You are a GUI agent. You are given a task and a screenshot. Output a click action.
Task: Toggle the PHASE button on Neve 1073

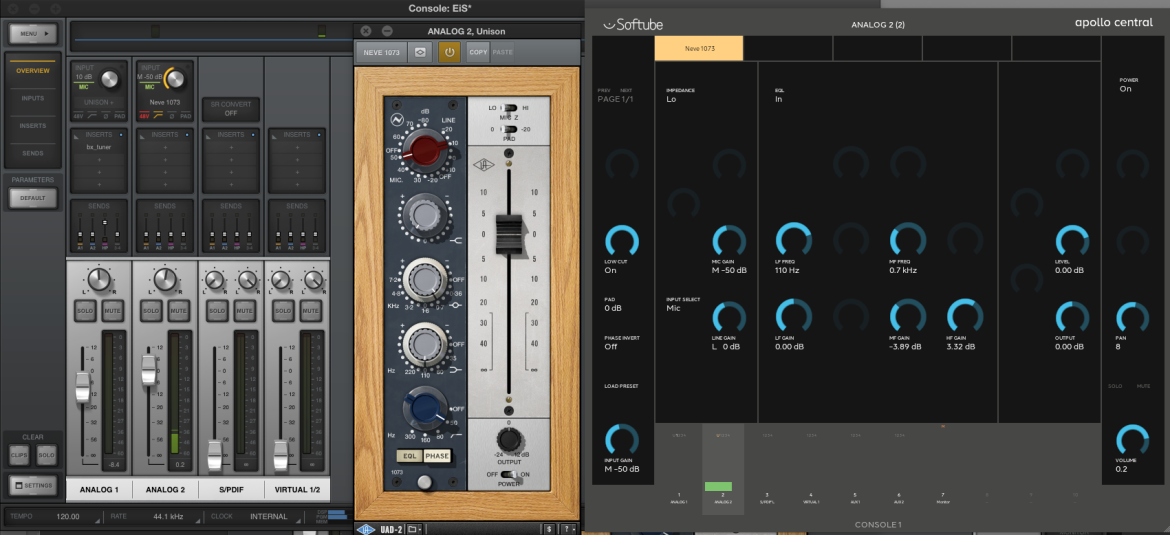[x=437, y=456]
